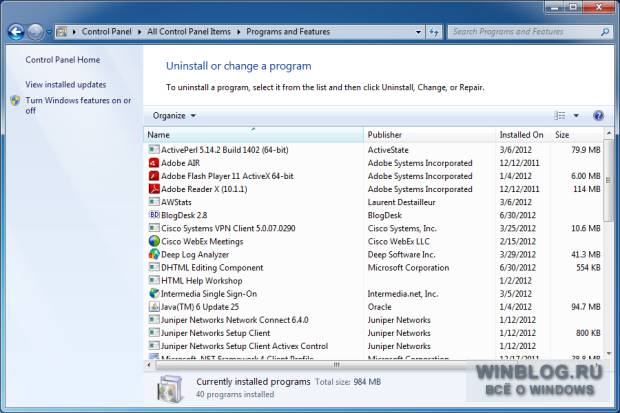
Task: Click the 41.3 MB size cell
Action: (586, 254)
